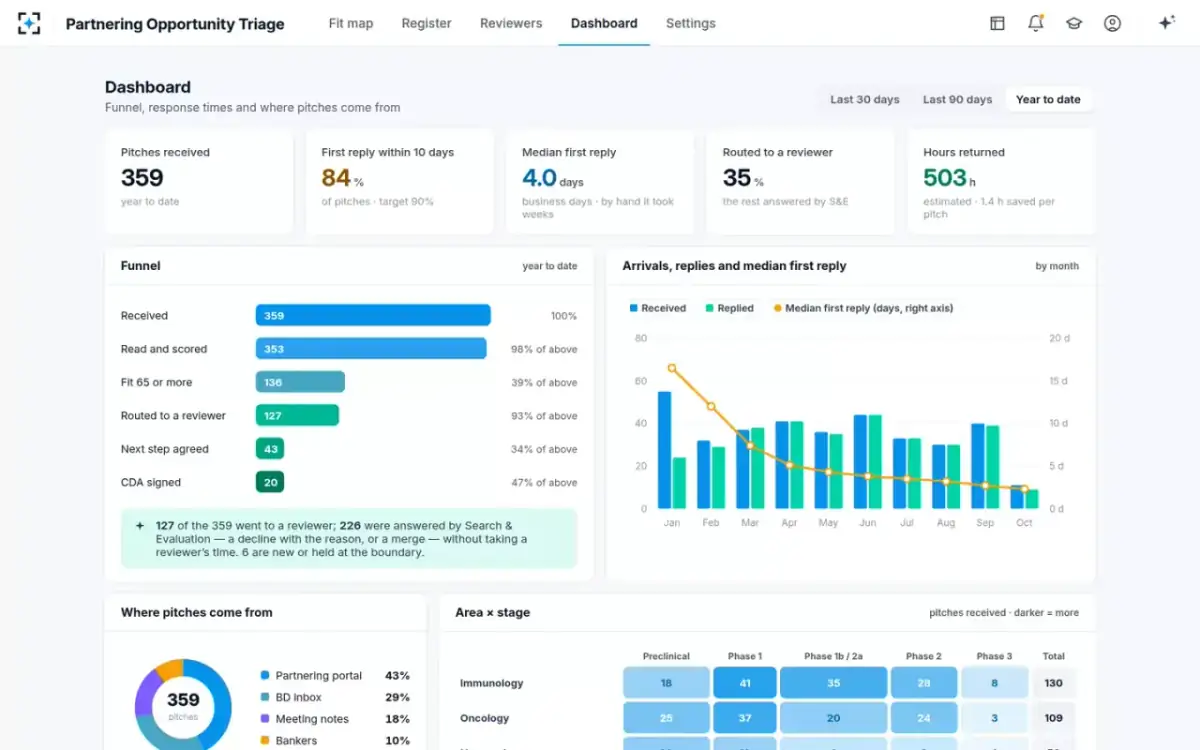1200x750 pixels.
Task: Click the 'by month' chart label
Action: [1057, 266]
